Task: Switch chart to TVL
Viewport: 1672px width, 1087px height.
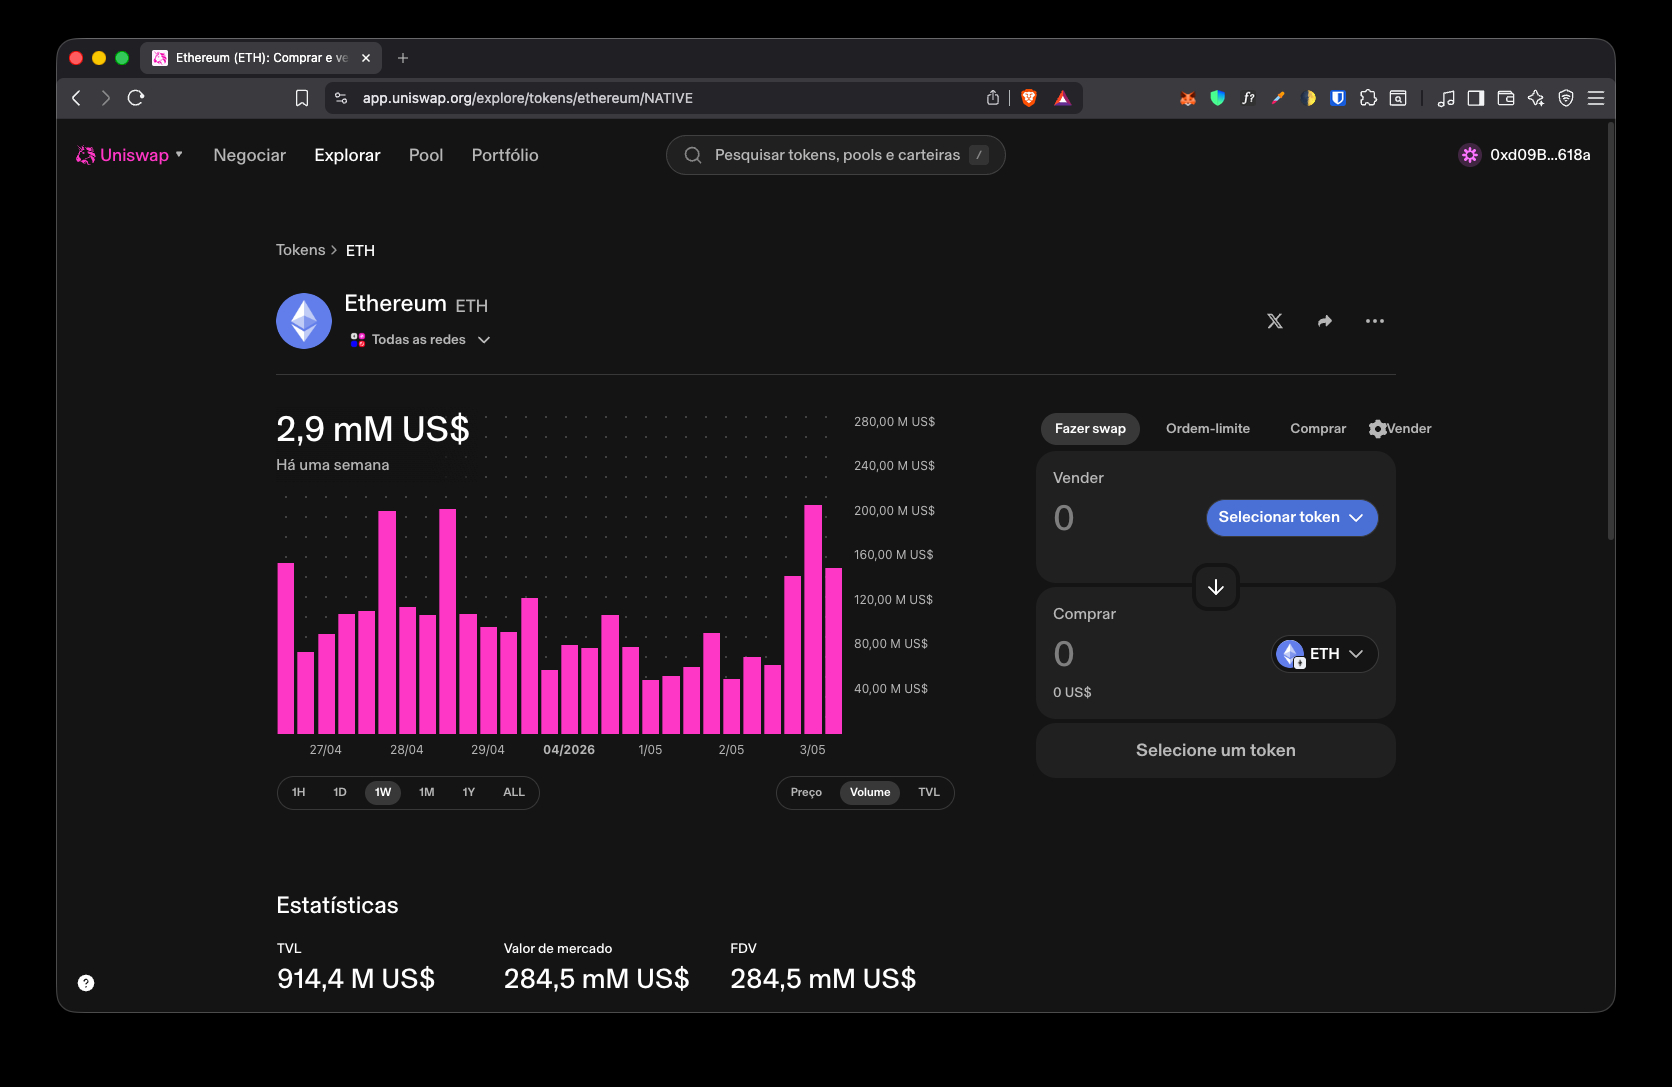Action: pos(929,792)
